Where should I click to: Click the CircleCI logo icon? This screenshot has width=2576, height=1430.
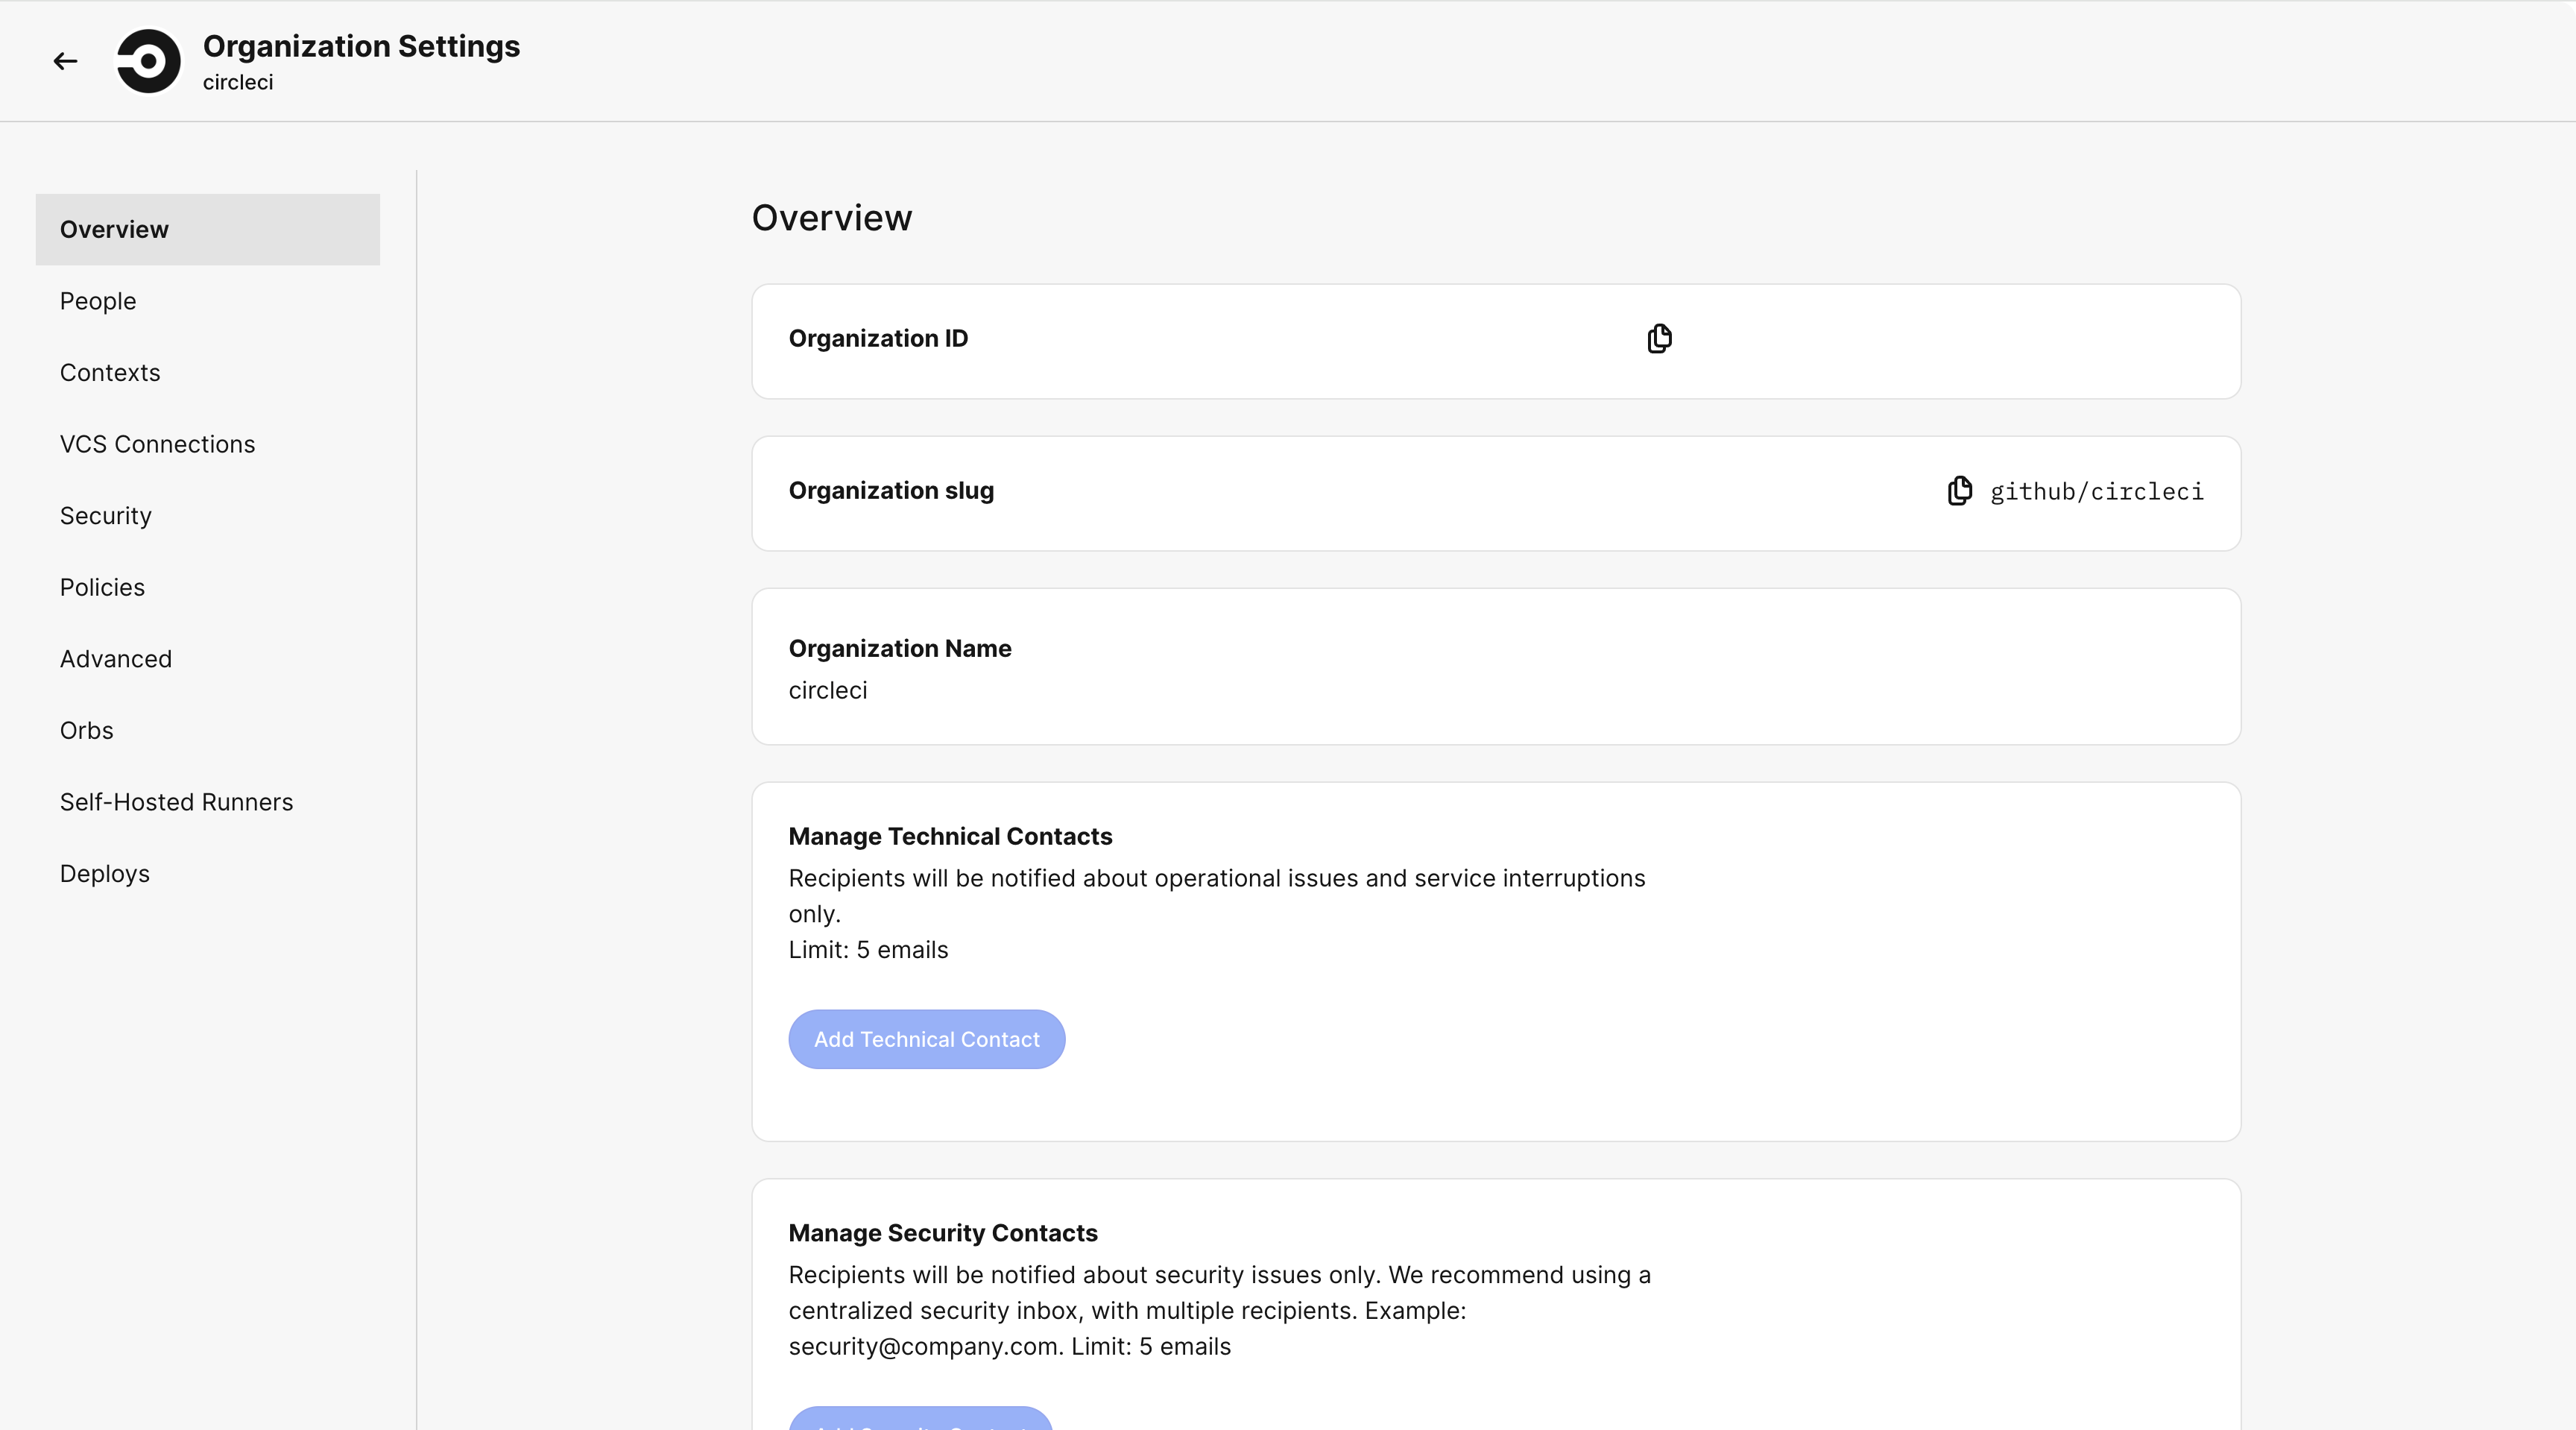click(x=149, y=61)
